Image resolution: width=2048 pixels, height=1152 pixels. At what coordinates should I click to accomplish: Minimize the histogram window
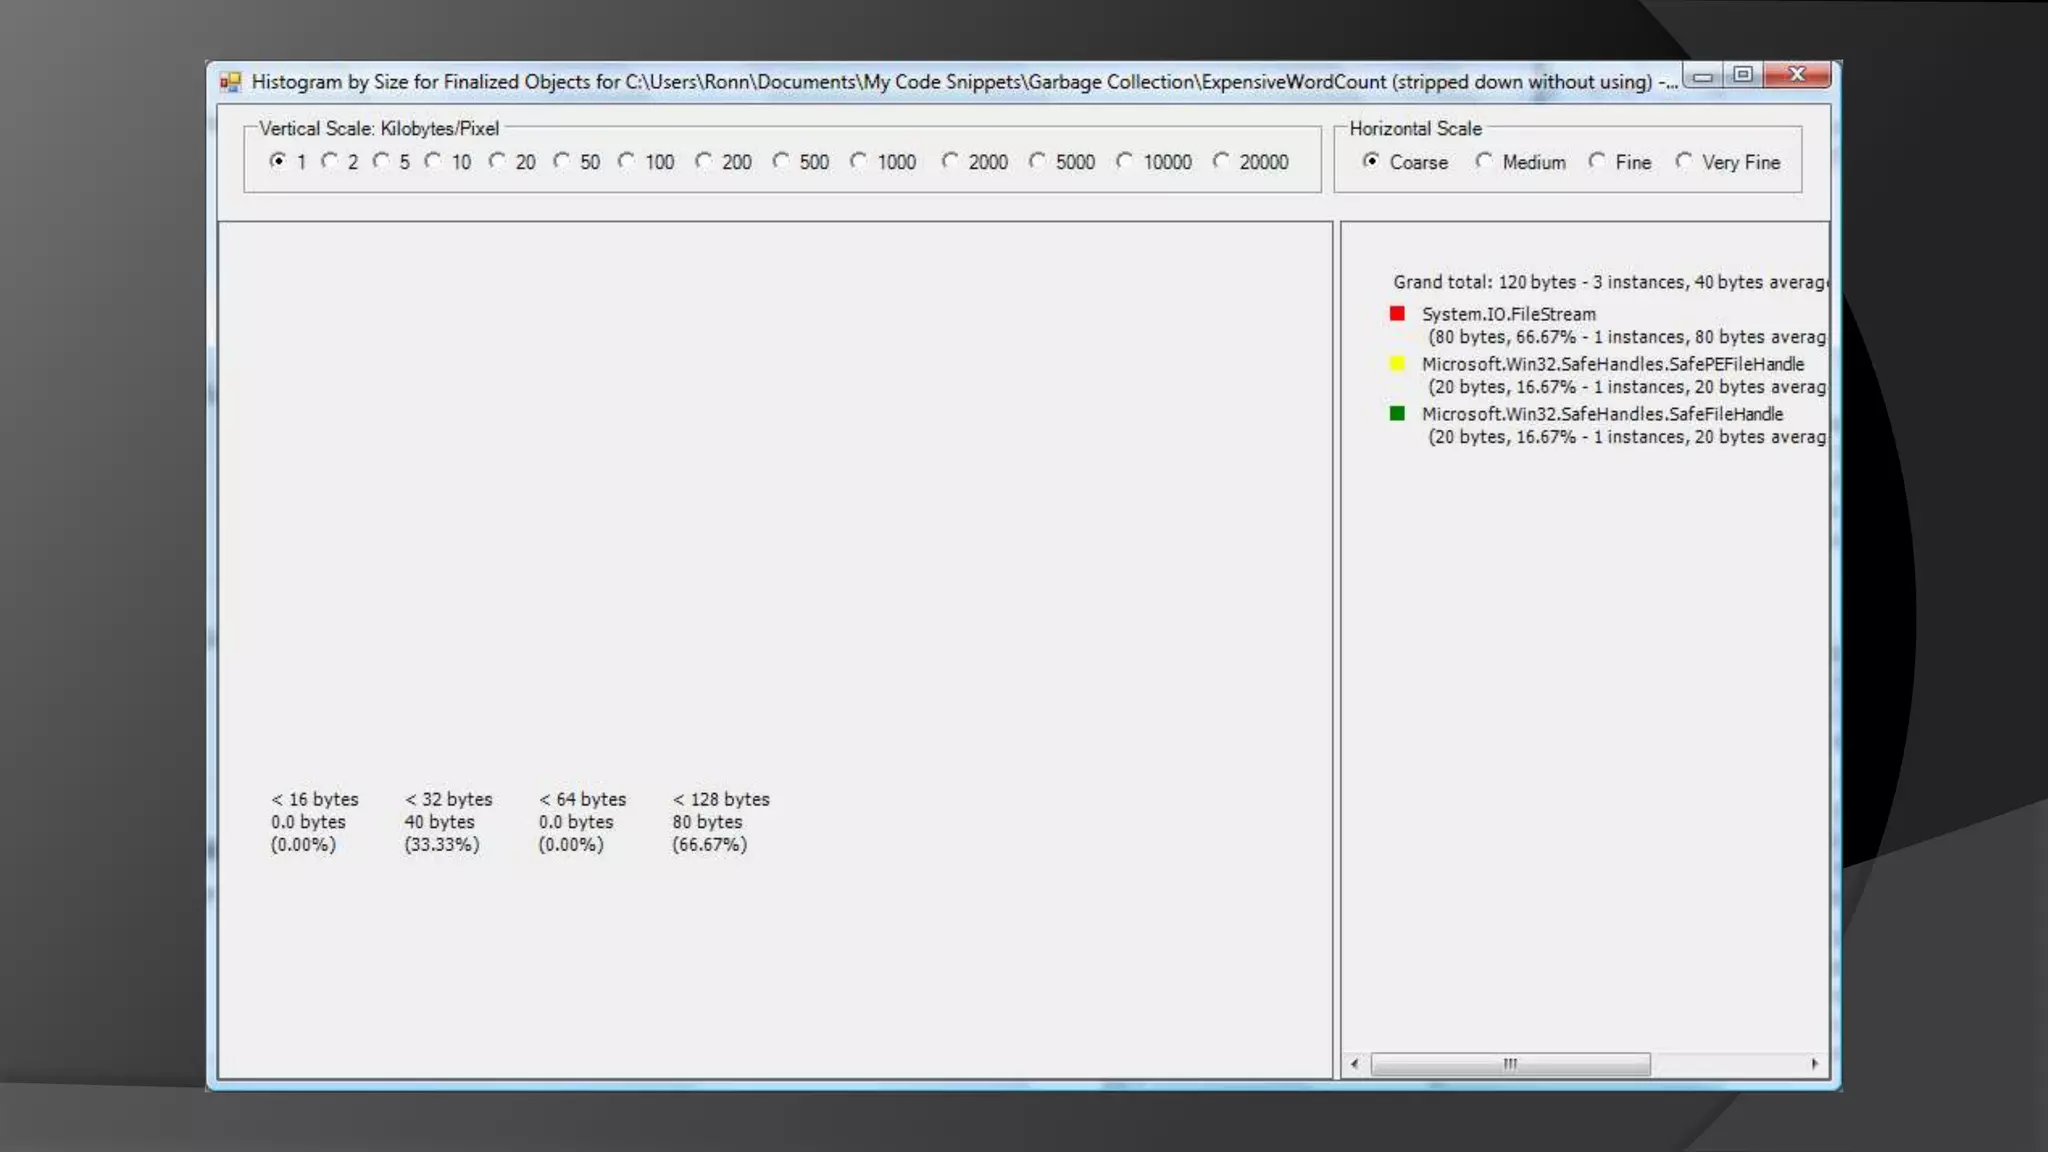[x=1703, y=76]
